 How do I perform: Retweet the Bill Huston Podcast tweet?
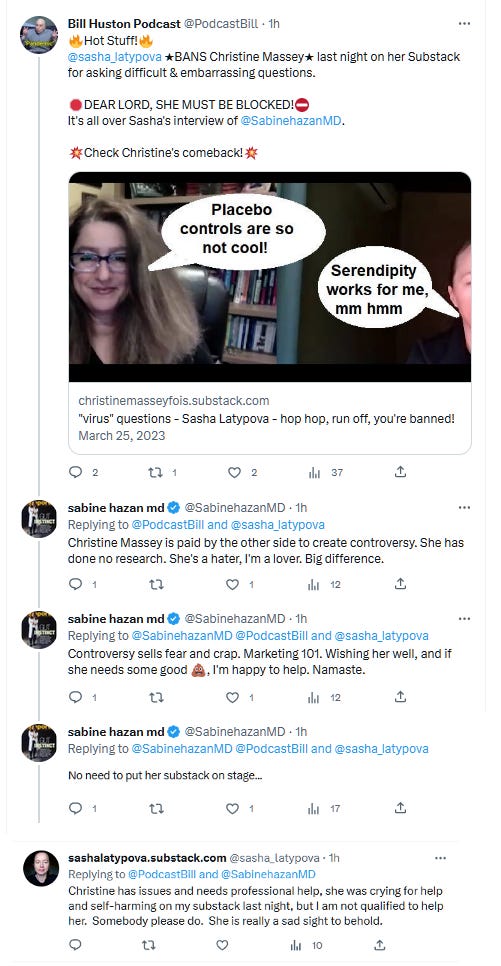coord(156,473)
